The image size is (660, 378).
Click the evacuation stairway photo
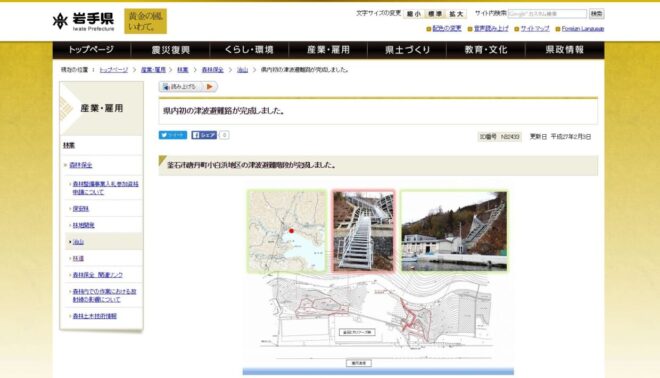(x=364, y=231)
